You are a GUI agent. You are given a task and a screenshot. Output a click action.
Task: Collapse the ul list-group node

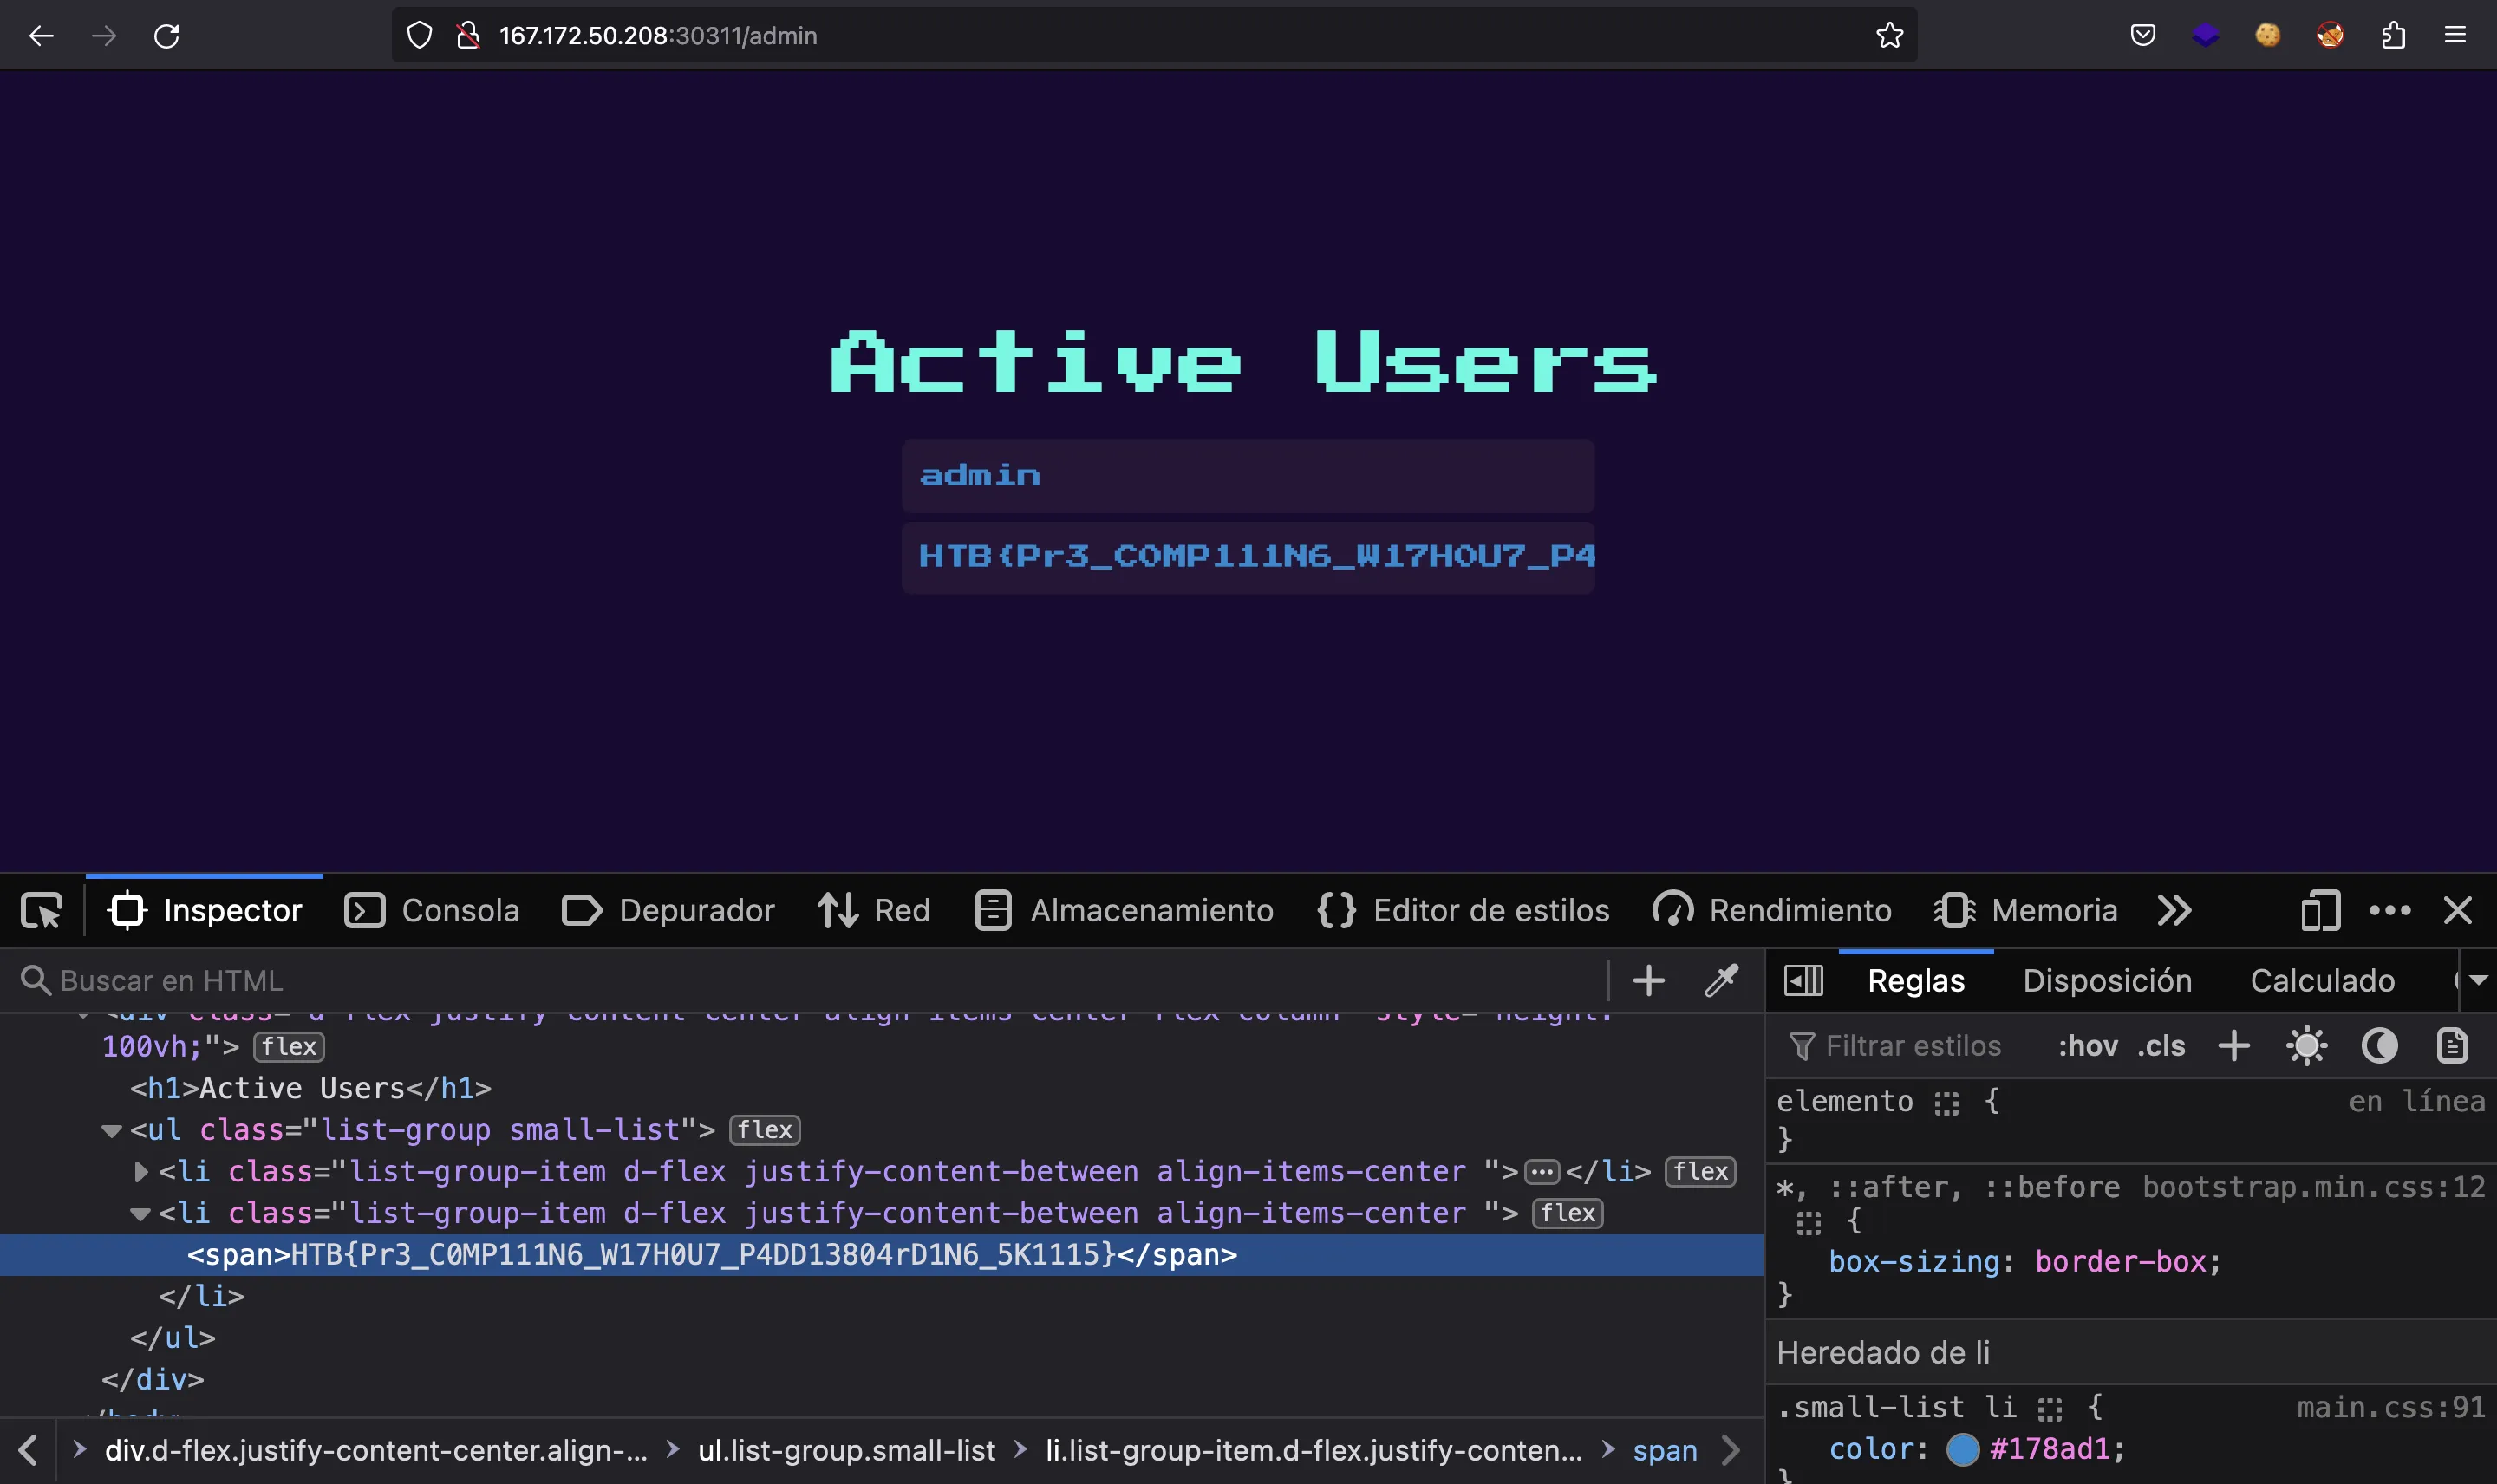(112, 1131)
